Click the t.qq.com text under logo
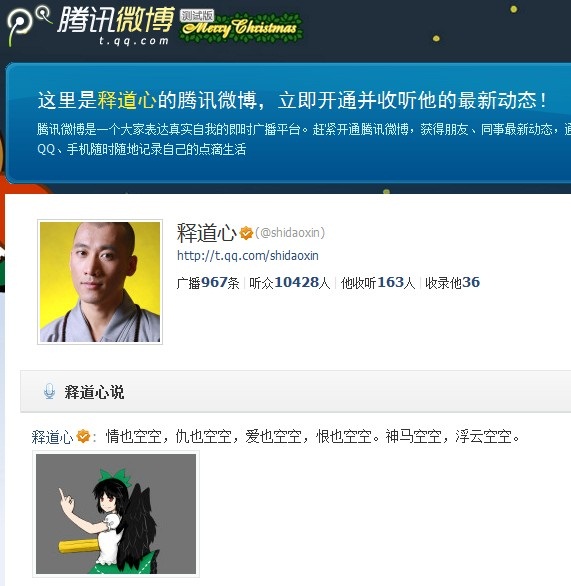The image size is (571, 586). tap(134, 41)
